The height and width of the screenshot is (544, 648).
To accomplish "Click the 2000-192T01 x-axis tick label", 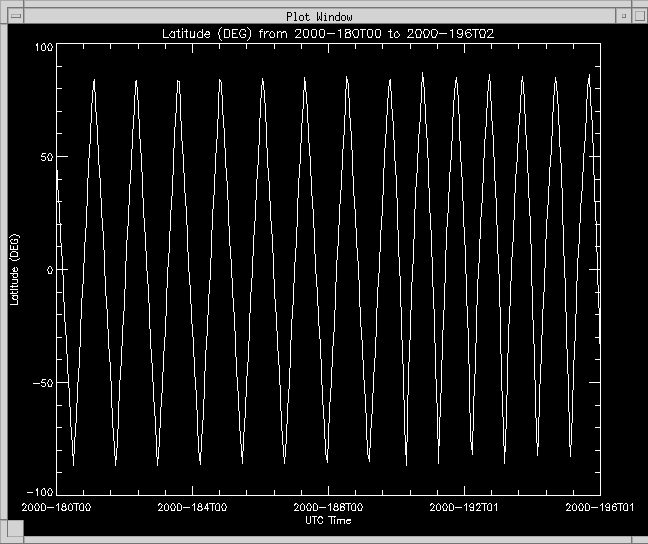I will coord(466,508).
